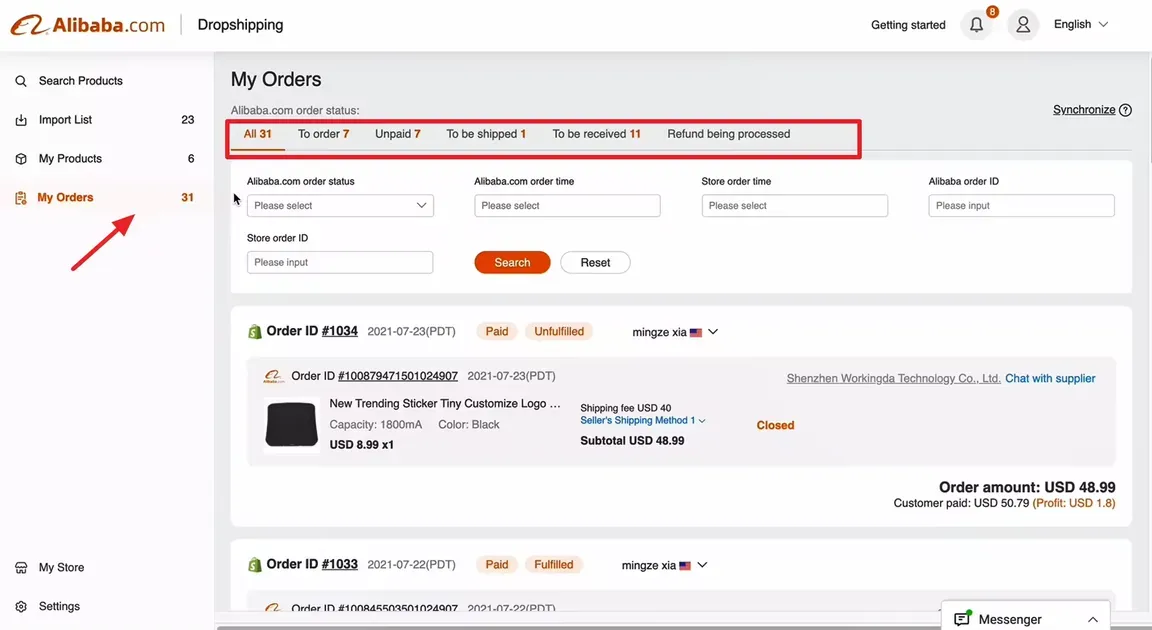Open store Order ID #1034 link
Image resolution: width=1152 pixels, height=630 pixels.
[339, 331]
